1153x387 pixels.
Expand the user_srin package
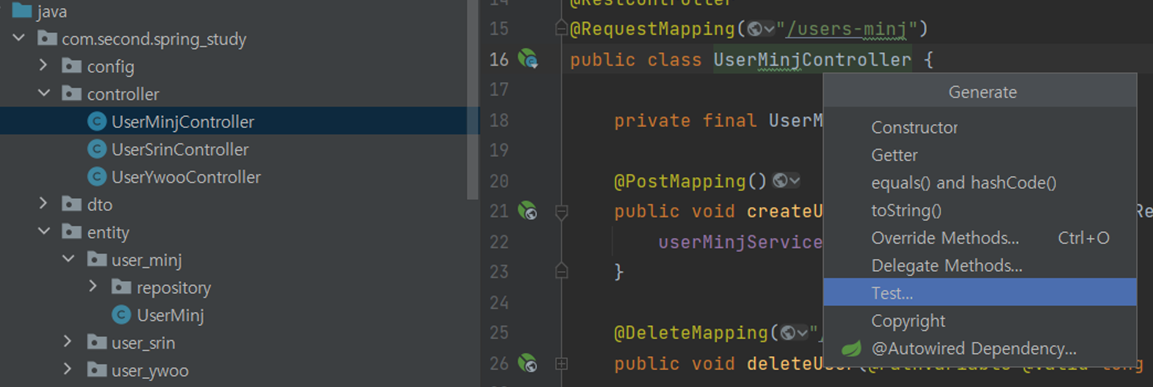pos(68,342)
